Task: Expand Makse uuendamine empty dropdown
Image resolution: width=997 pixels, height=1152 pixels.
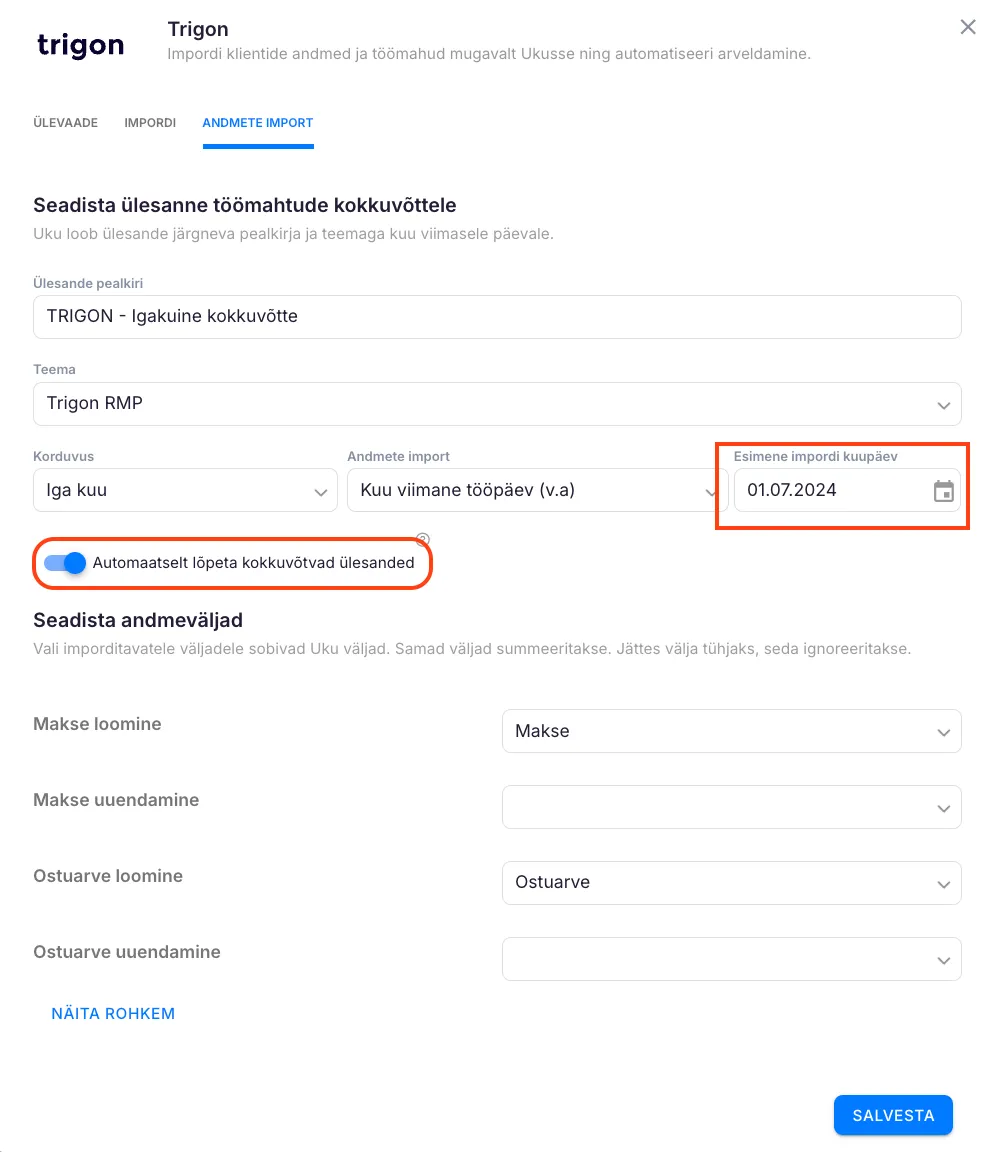Action: (x=731, y=807)
